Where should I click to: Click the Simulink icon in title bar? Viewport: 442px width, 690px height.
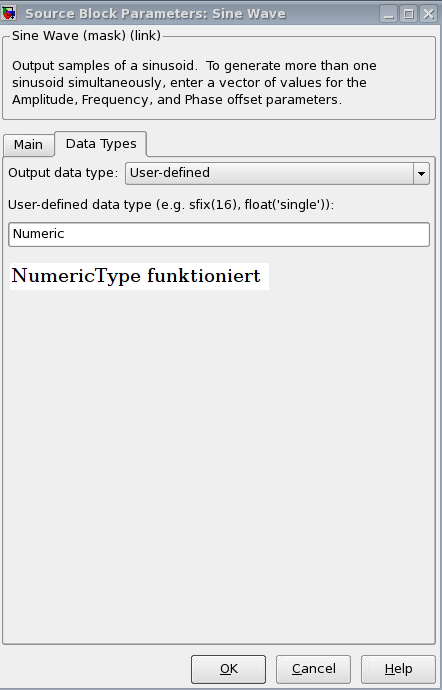pos(8,13)
